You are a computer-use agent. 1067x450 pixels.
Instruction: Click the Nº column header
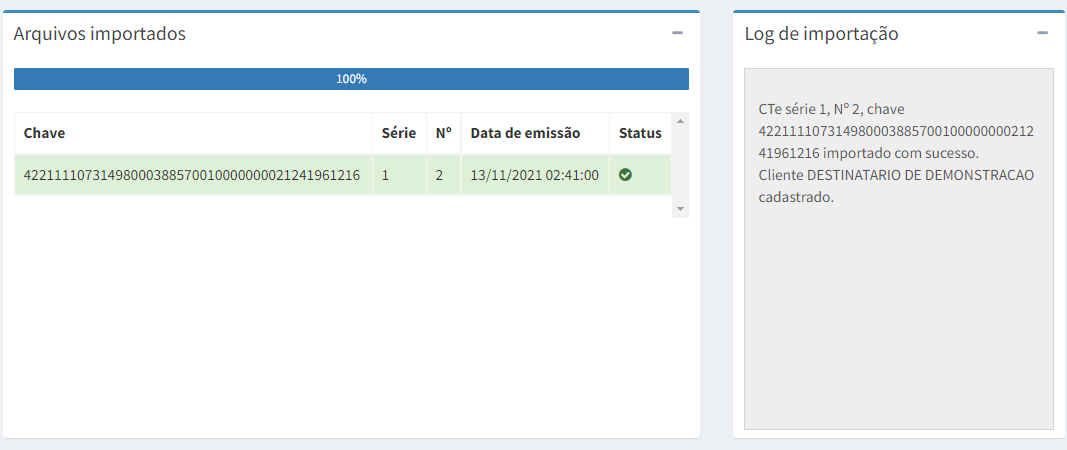(x=443, y=133)
